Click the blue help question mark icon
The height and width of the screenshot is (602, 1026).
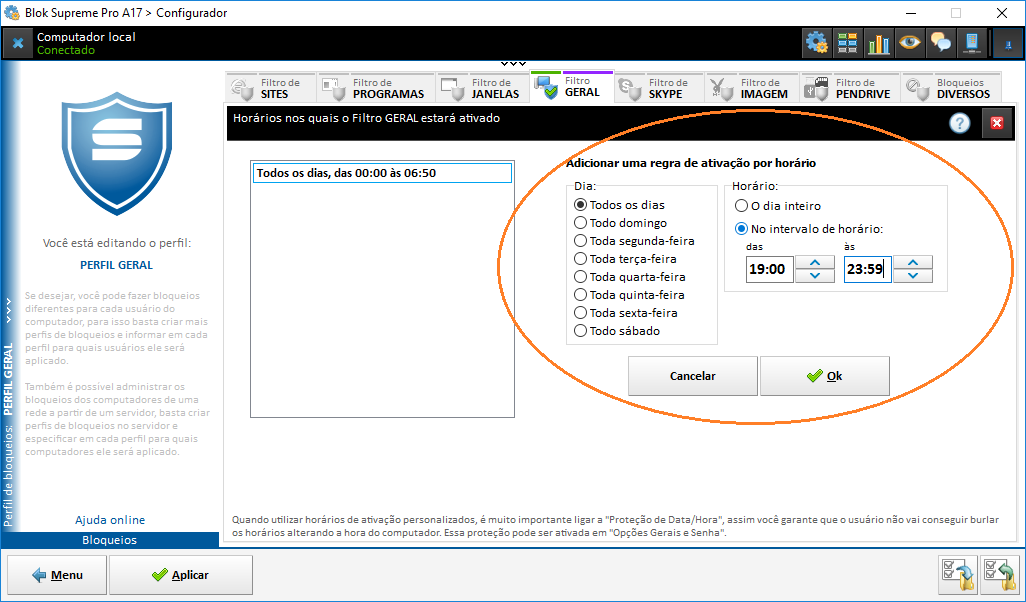point(960,123)
